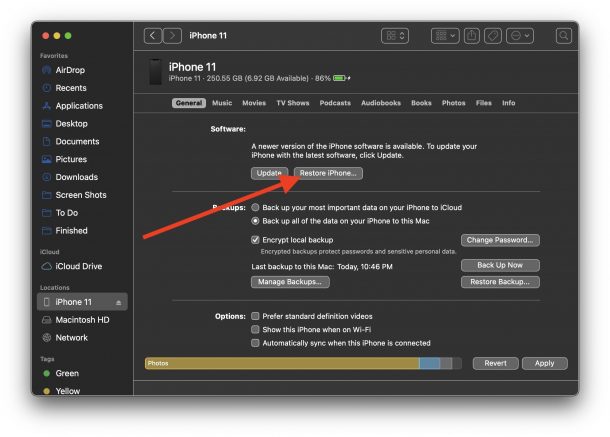Open the group-by grid dropdown
This screenshot has height=437, width=610.
tap(445, 36)
